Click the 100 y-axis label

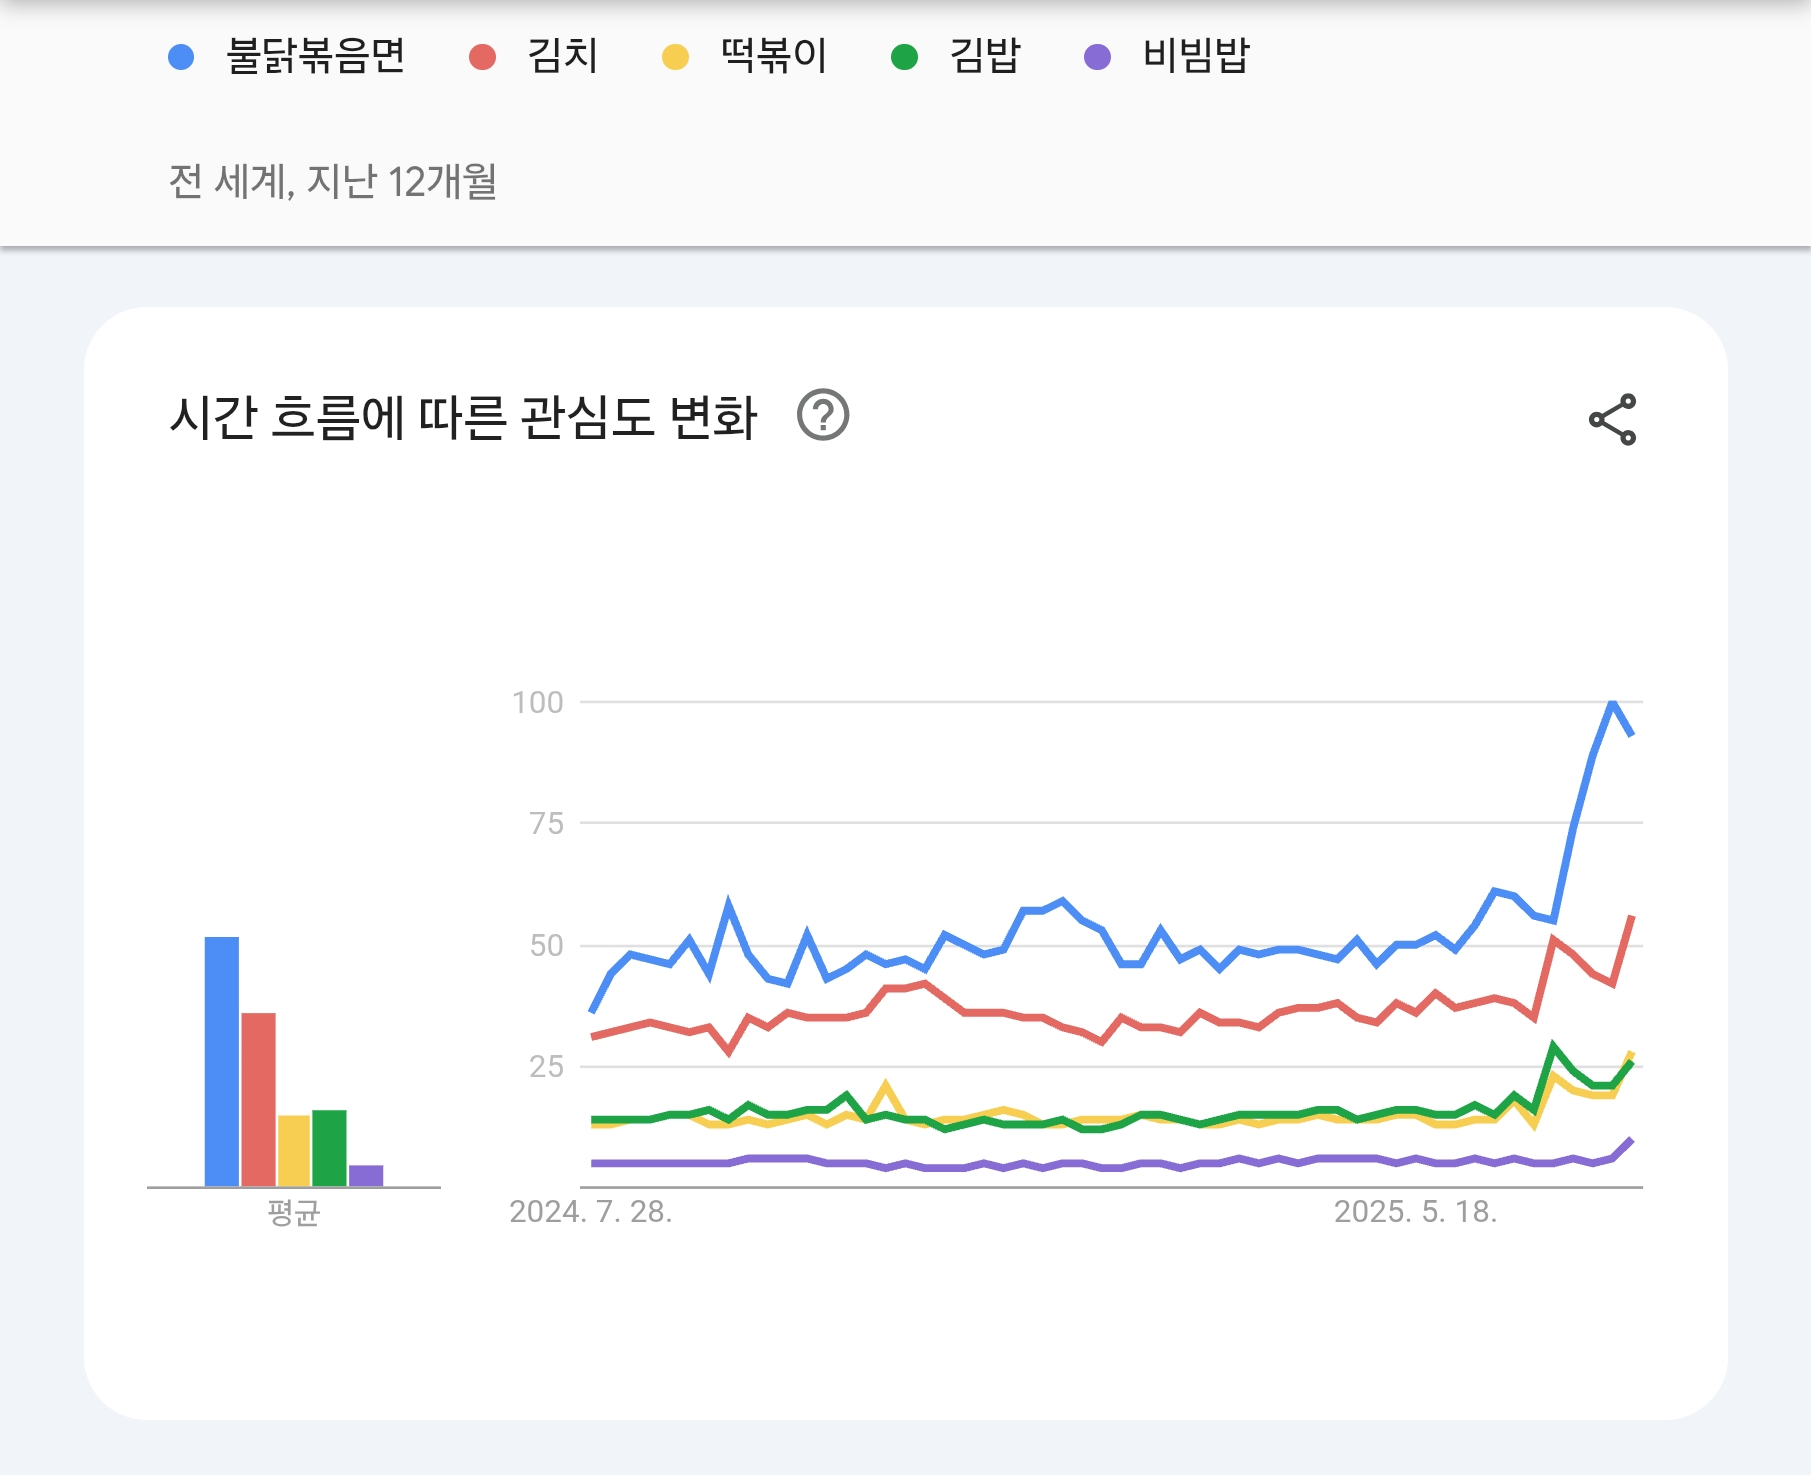point(538,702)
